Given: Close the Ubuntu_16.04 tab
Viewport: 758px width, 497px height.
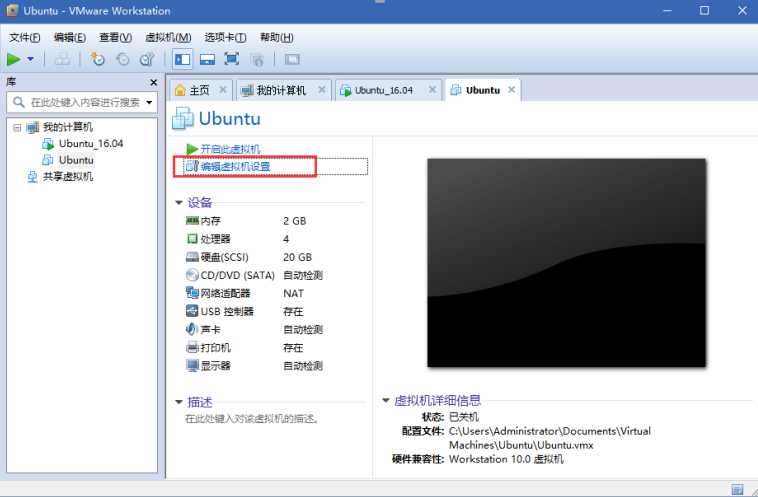Looking at the screenshot, I should tap(433, 89).
